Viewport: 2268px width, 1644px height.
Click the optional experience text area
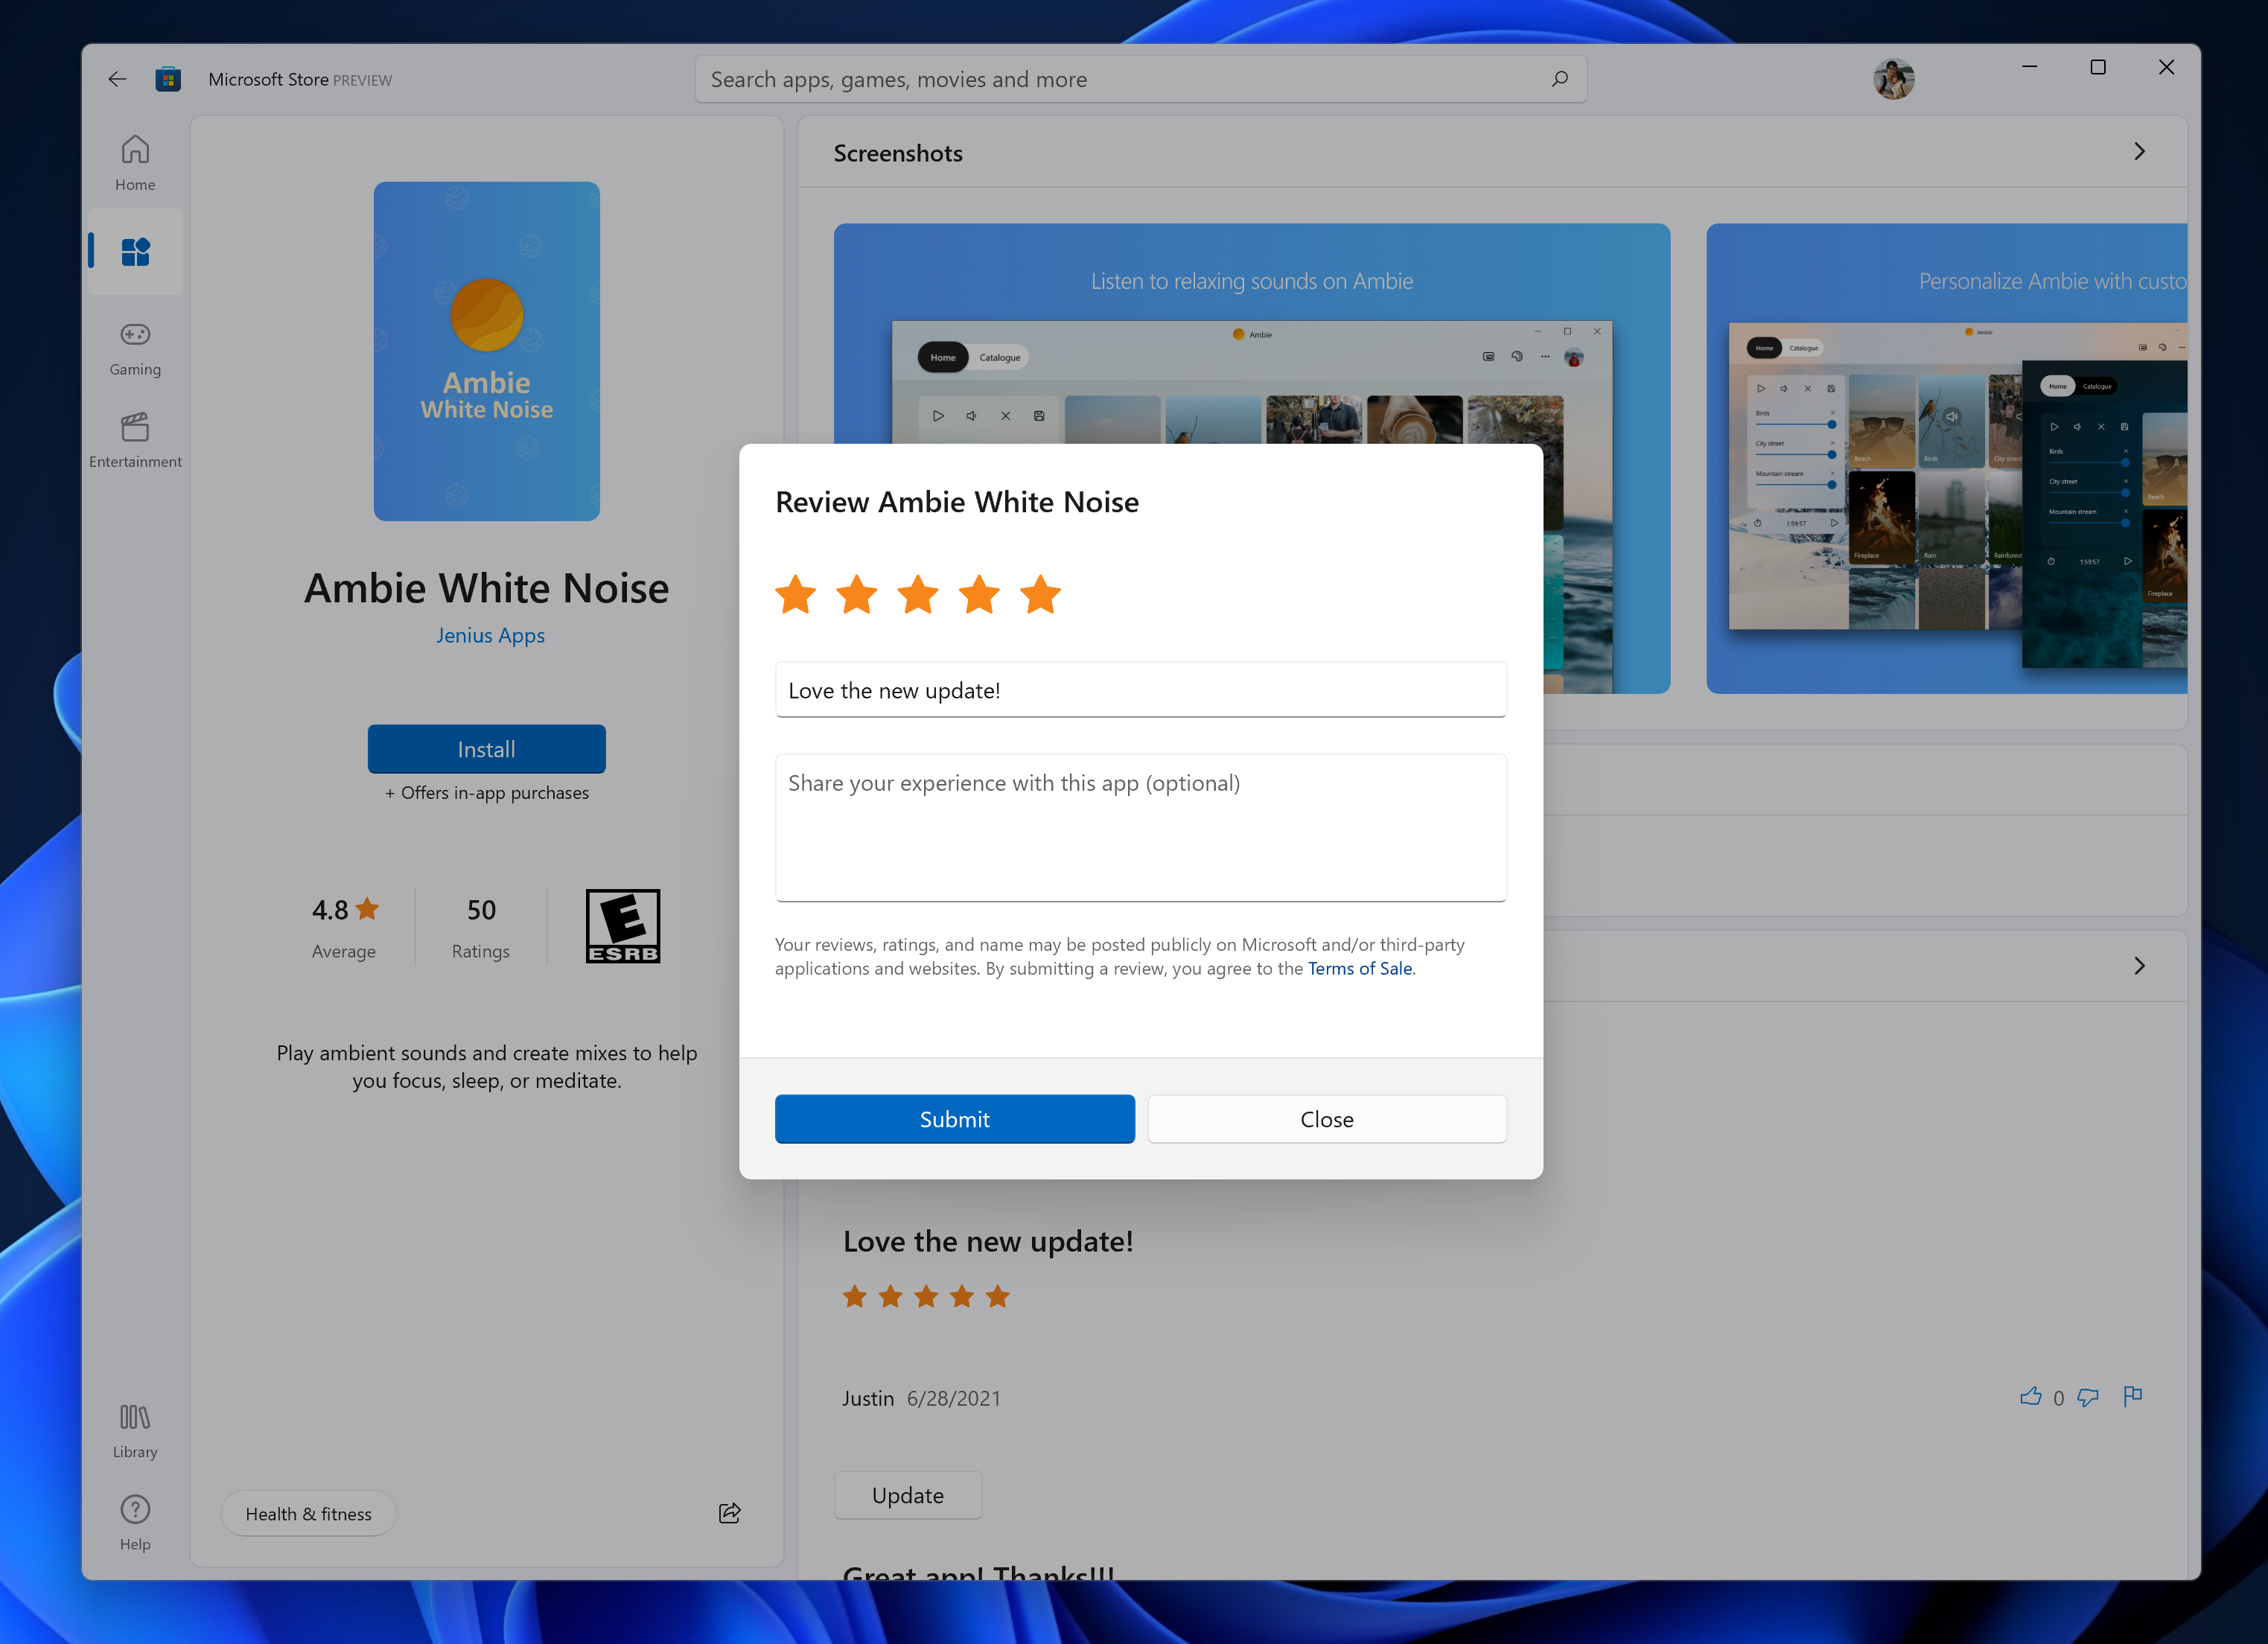1140,827
